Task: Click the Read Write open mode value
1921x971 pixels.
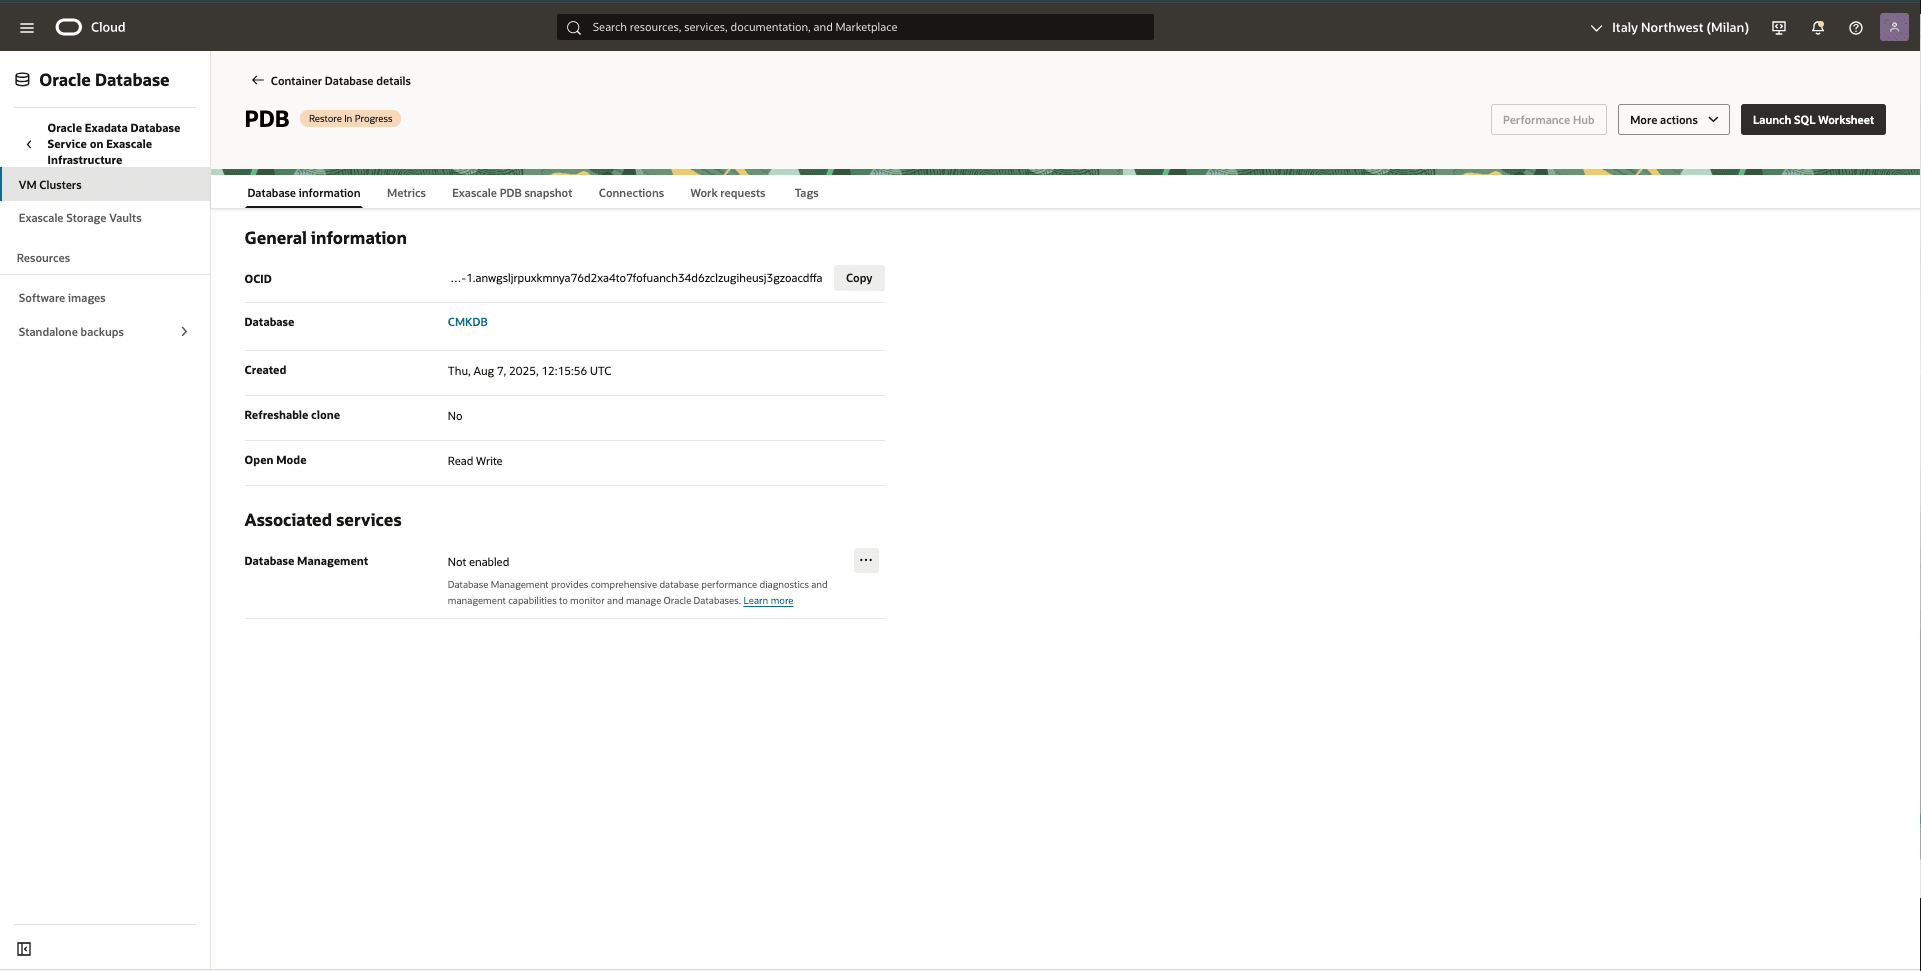Action: tap(475, 461)
